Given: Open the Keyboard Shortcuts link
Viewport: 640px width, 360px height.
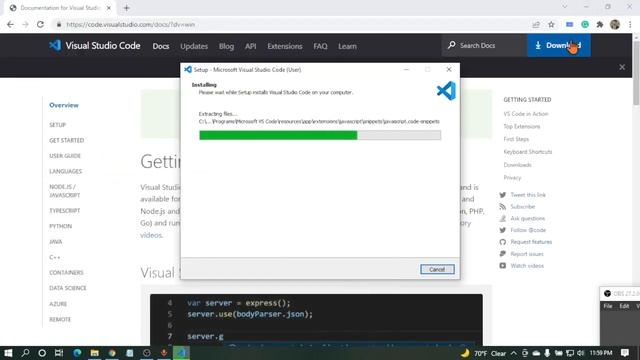Looking at the screenshot, I should 528,152.
